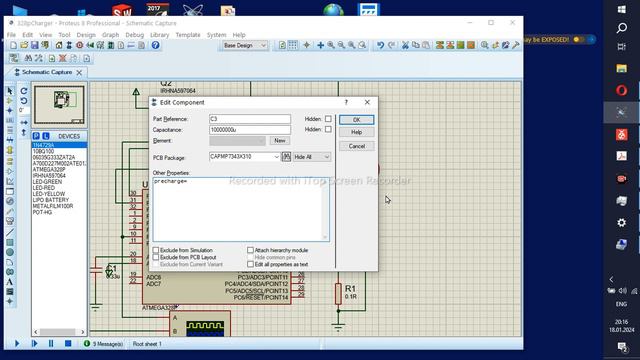The width and height of the screenshot is (640, 360).
Task: Enable Attach hierarchy module checkbox
Action: tap(250, 250)
